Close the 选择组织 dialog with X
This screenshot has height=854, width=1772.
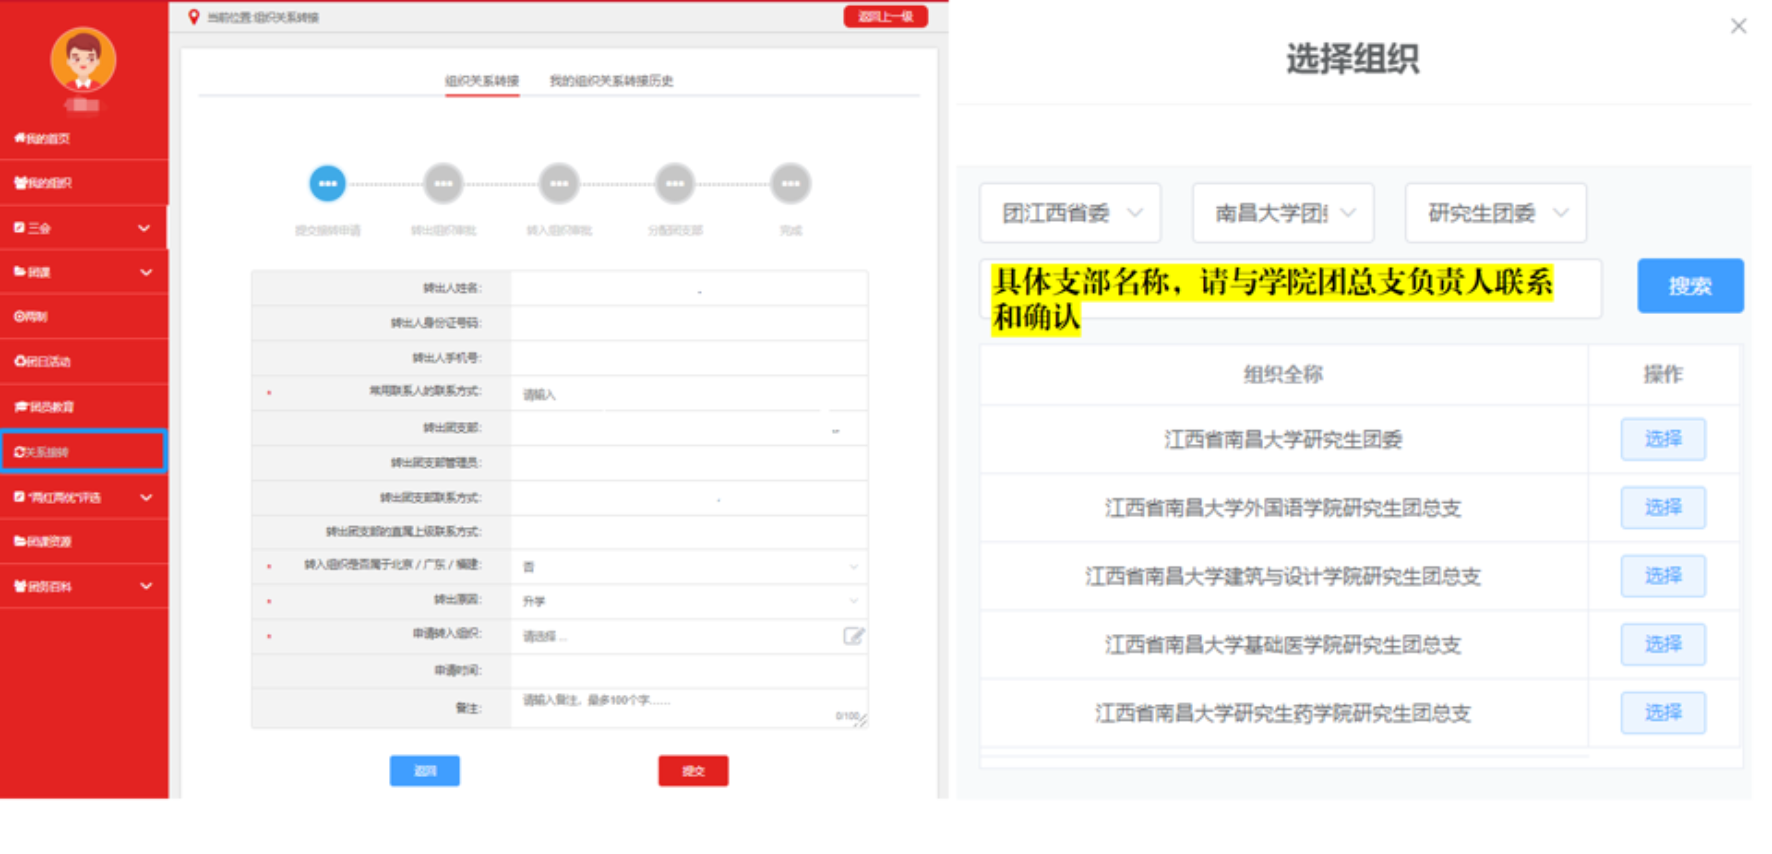click(1738, 26)
